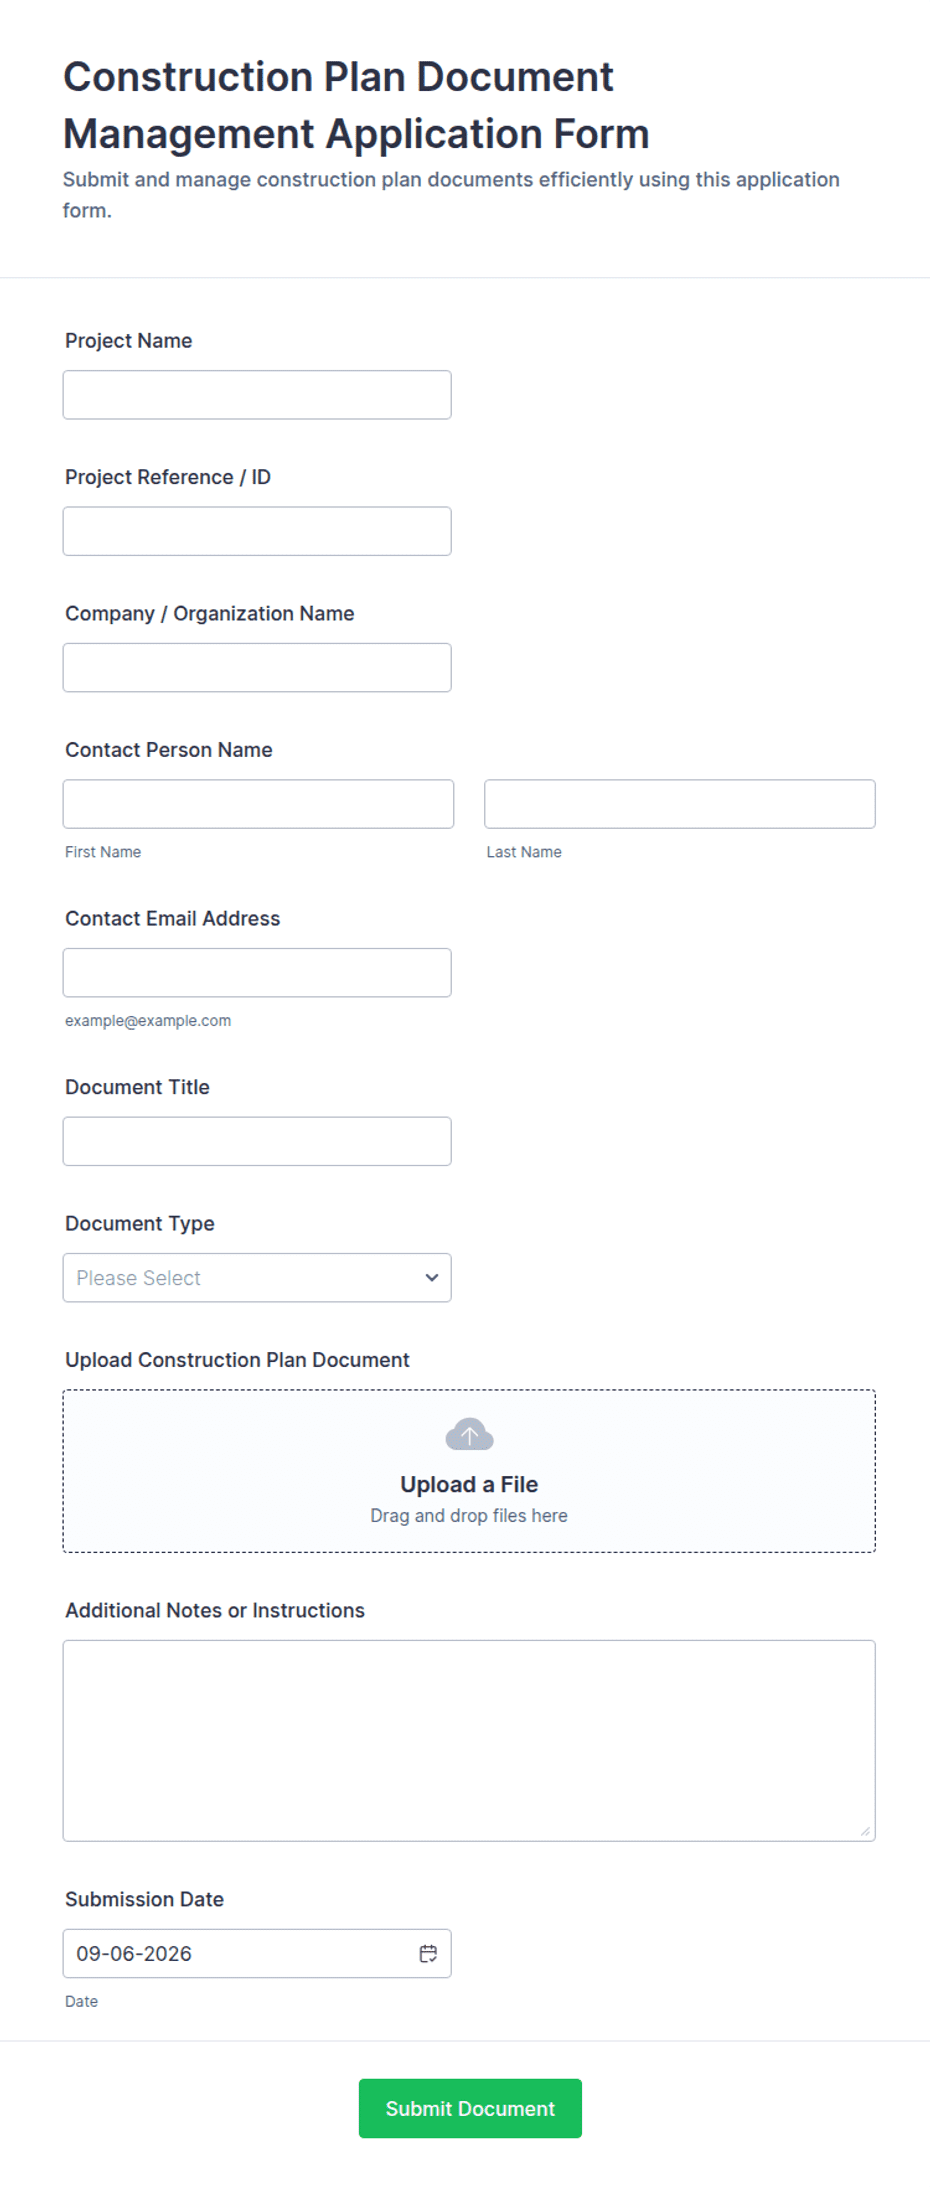Focus the Contact Email Address field
Viewport: 930px width, 2187px height.
click(257, 972)
